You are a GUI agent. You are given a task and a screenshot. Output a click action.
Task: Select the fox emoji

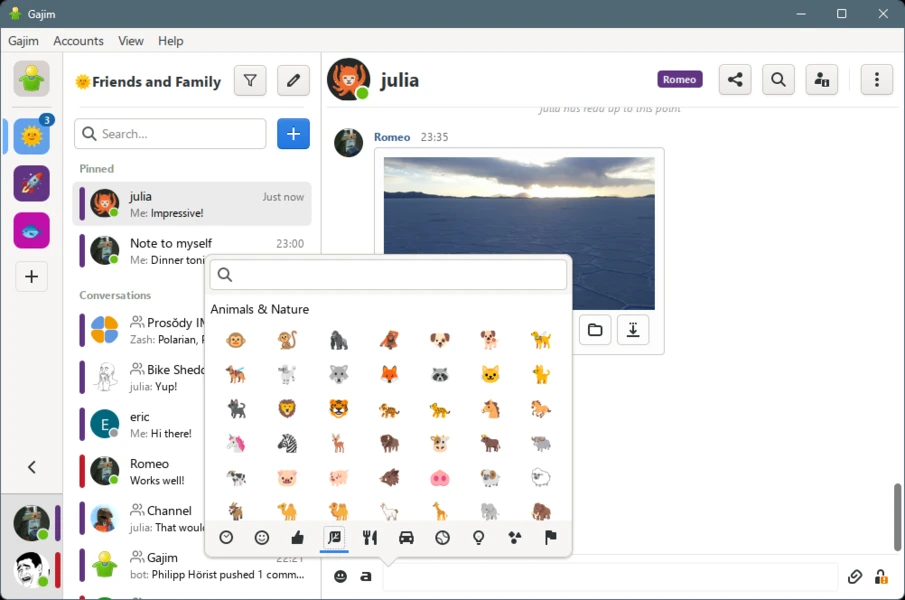point(389,375)
